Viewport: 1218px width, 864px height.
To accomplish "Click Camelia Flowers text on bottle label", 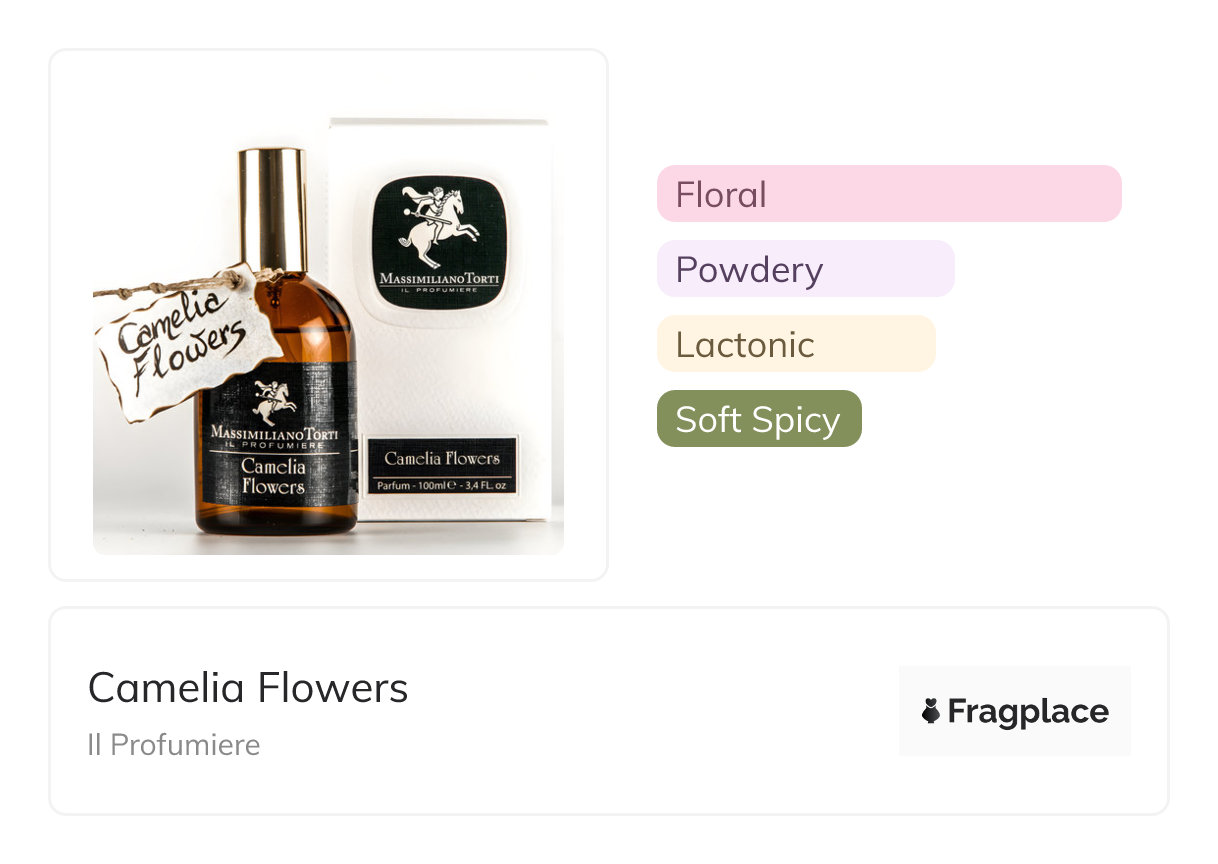I will coord(272,477).
